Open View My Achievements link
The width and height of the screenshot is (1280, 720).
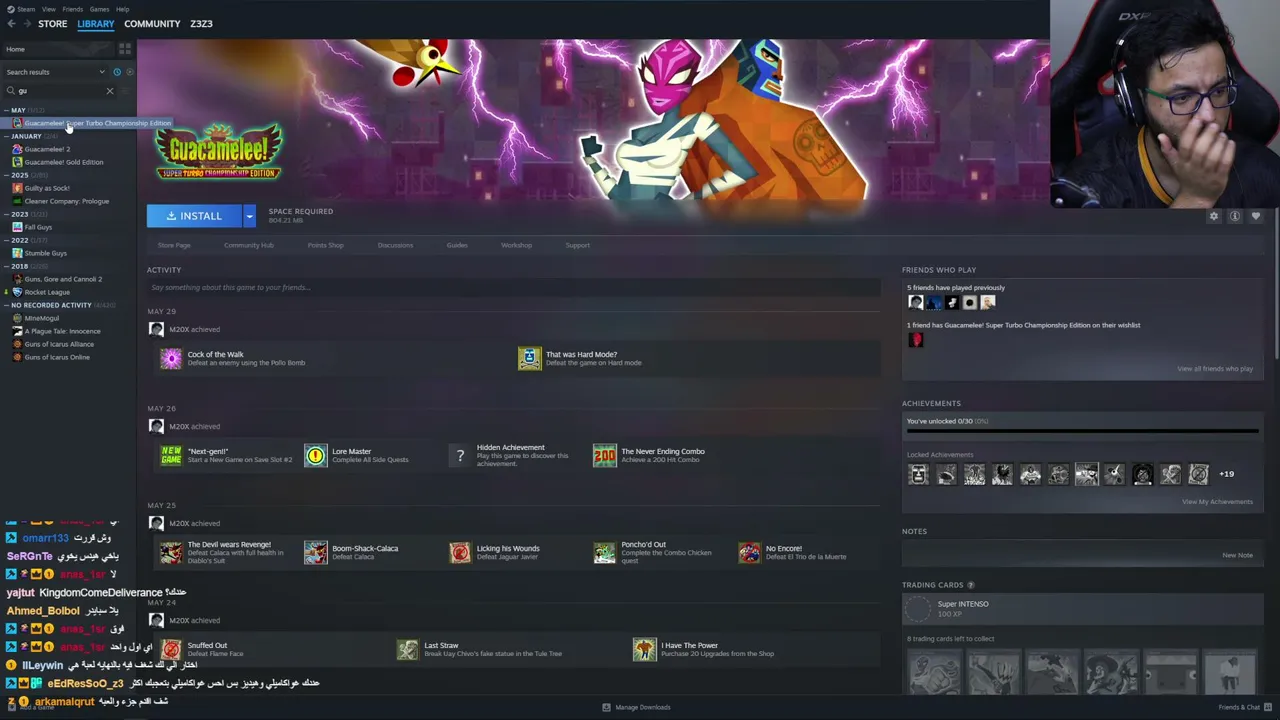point(1217,502)
